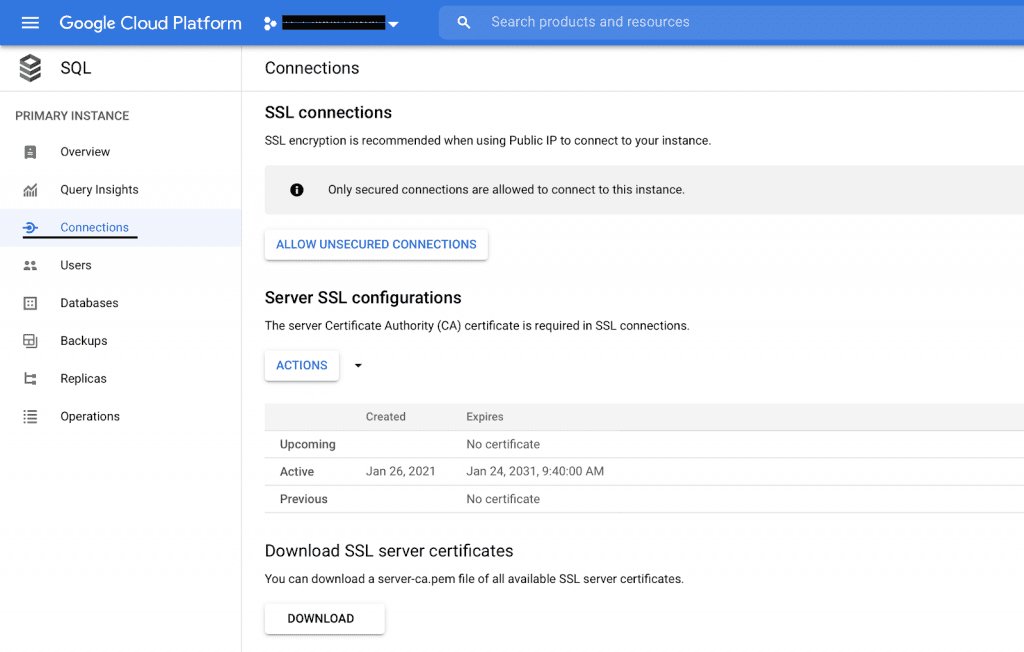Viewport: 1024px width, 652px height.
Task: Click the Replicas icon in sidebar
Action: pos(30,379)
